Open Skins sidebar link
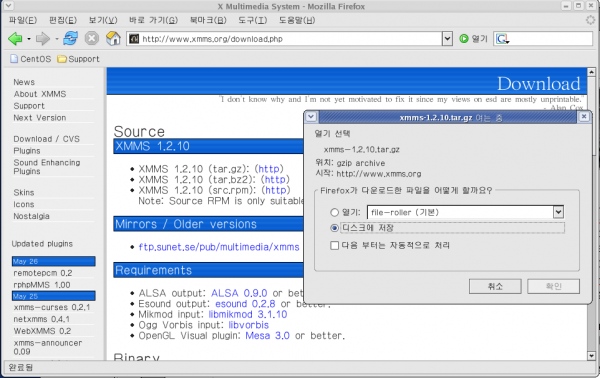Screen dimensions: 600x378 (x=24, y=192)
